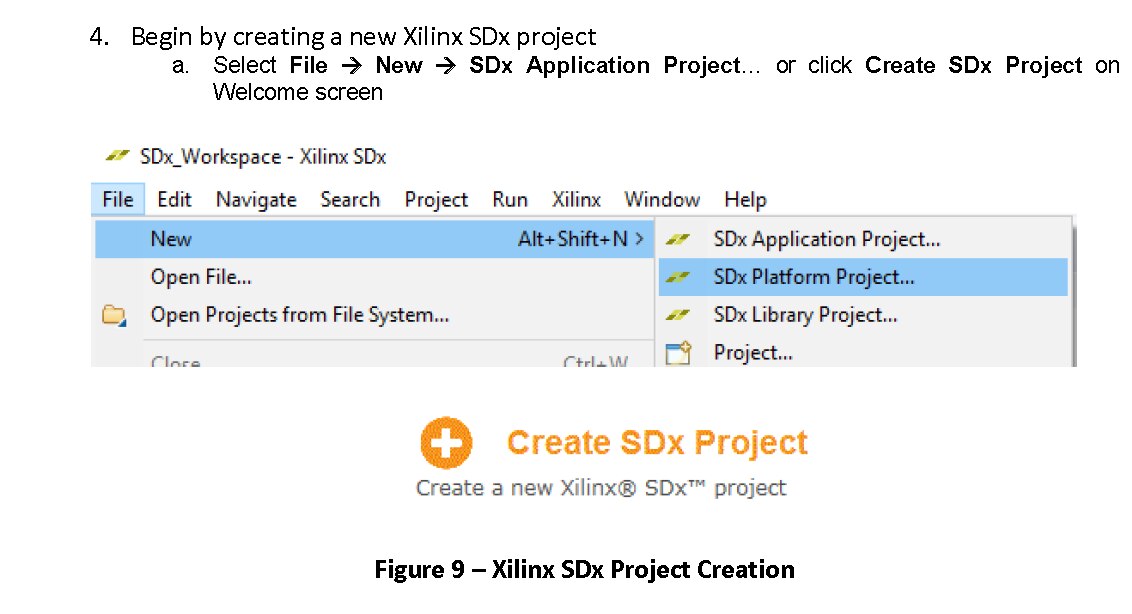Open the Search menu

click(x=350, y=199)
